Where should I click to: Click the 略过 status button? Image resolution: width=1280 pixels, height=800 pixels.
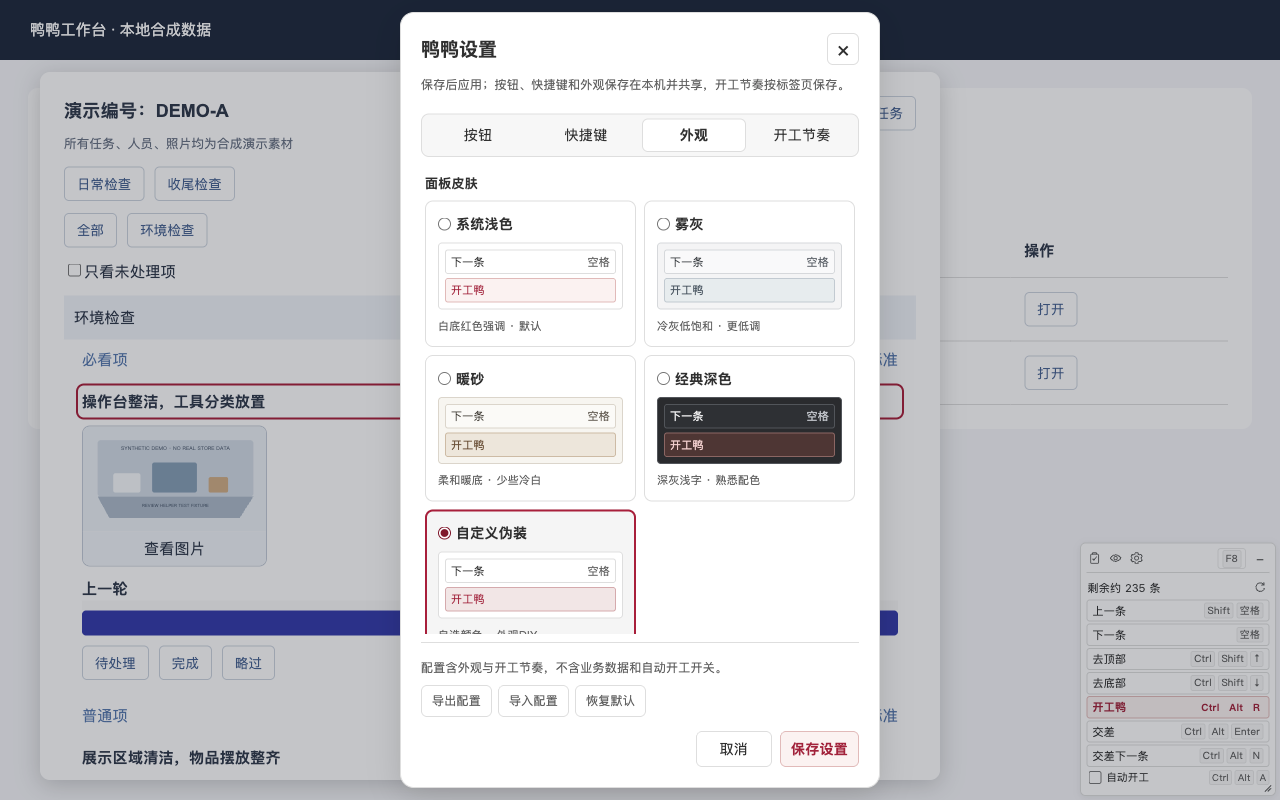248,663
